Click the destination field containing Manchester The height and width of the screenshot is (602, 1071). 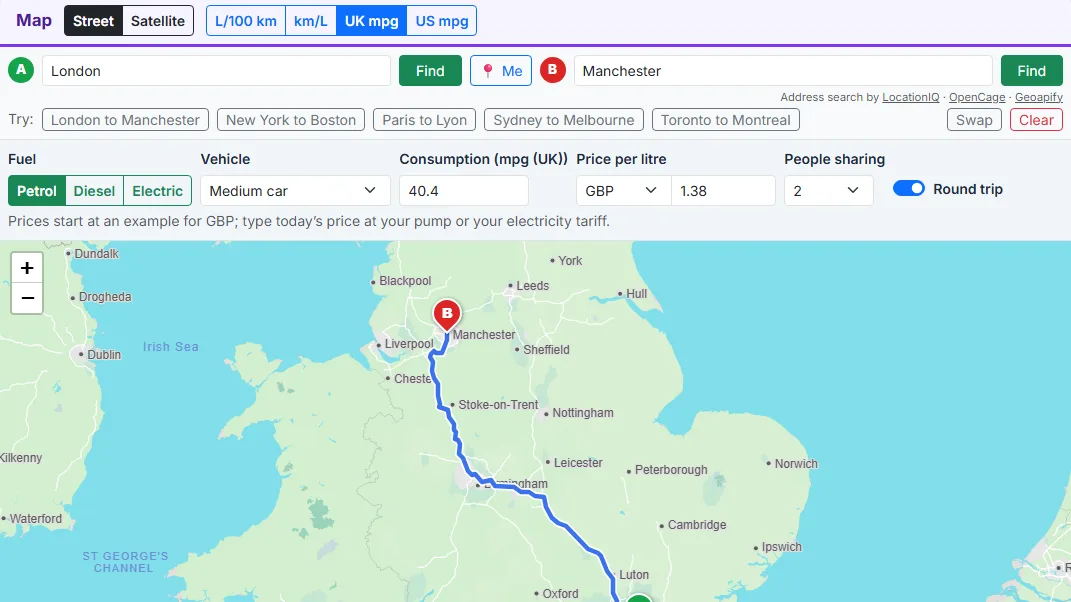click(783, 71)
